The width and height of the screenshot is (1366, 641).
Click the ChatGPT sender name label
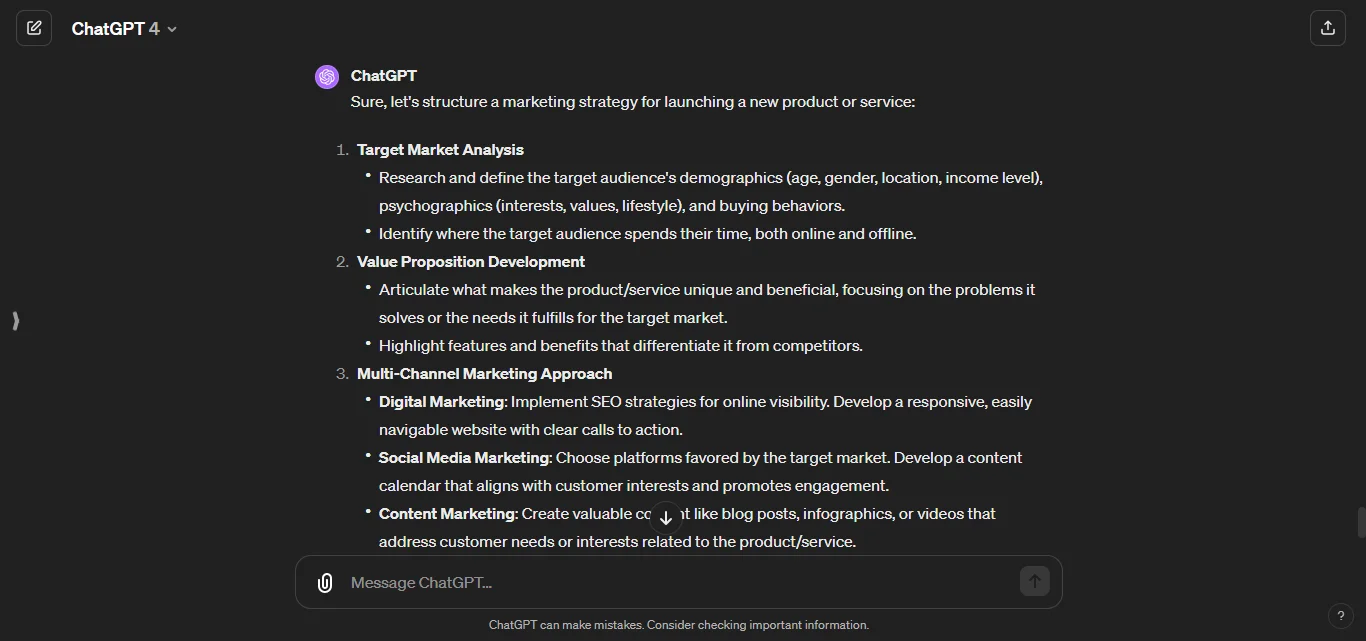point(384,76)
